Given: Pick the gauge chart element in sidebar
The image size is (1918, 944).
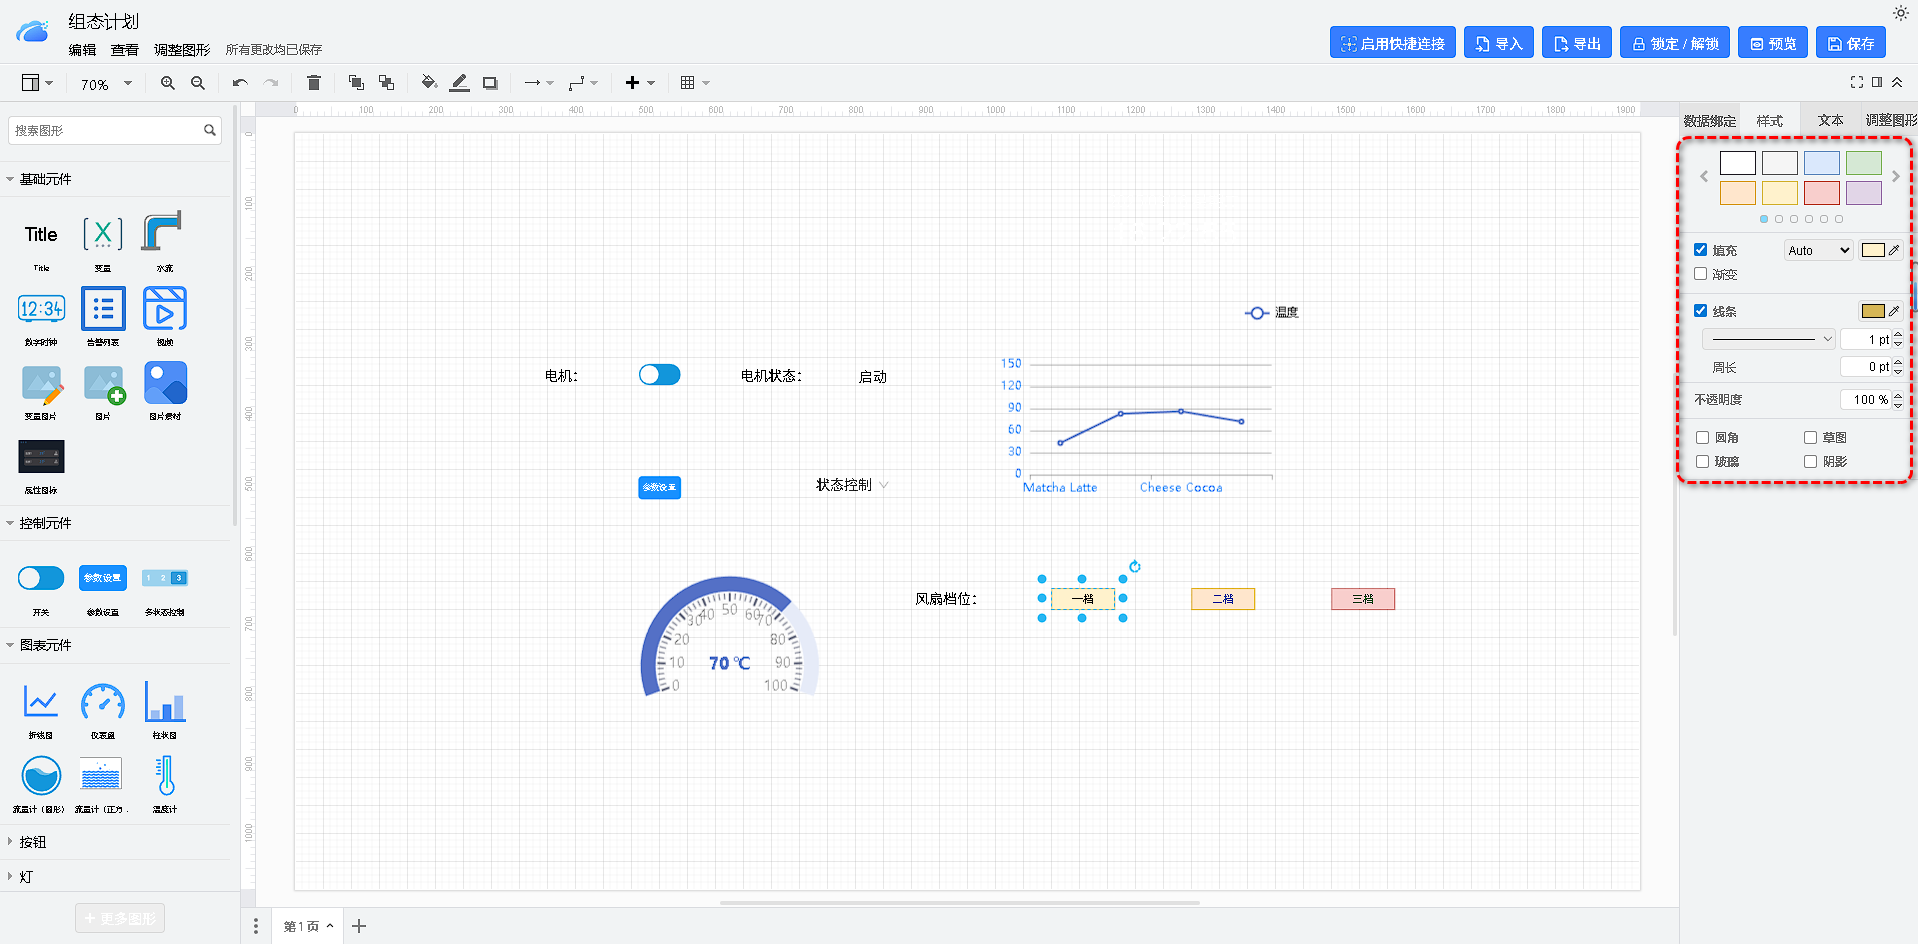Looking at the screenshot, I should [103, 703].
